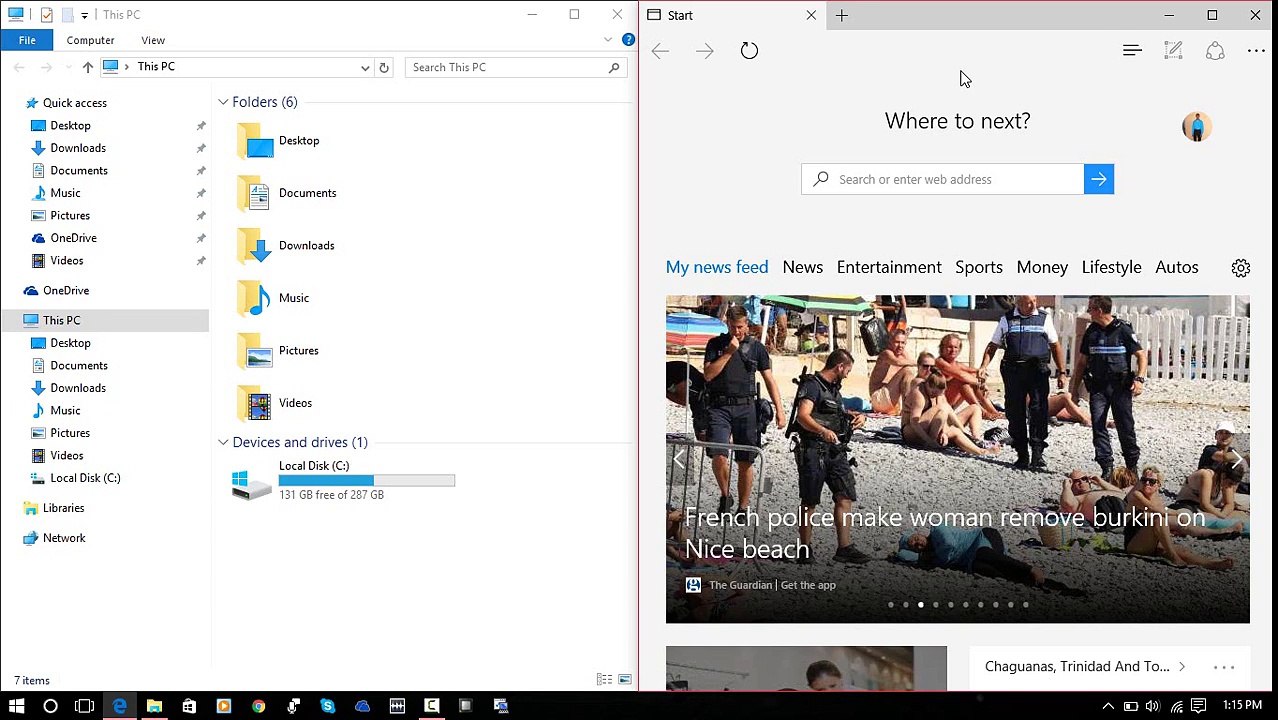
Task: Click the blue go arrow button
Action: coord(1099,179)
